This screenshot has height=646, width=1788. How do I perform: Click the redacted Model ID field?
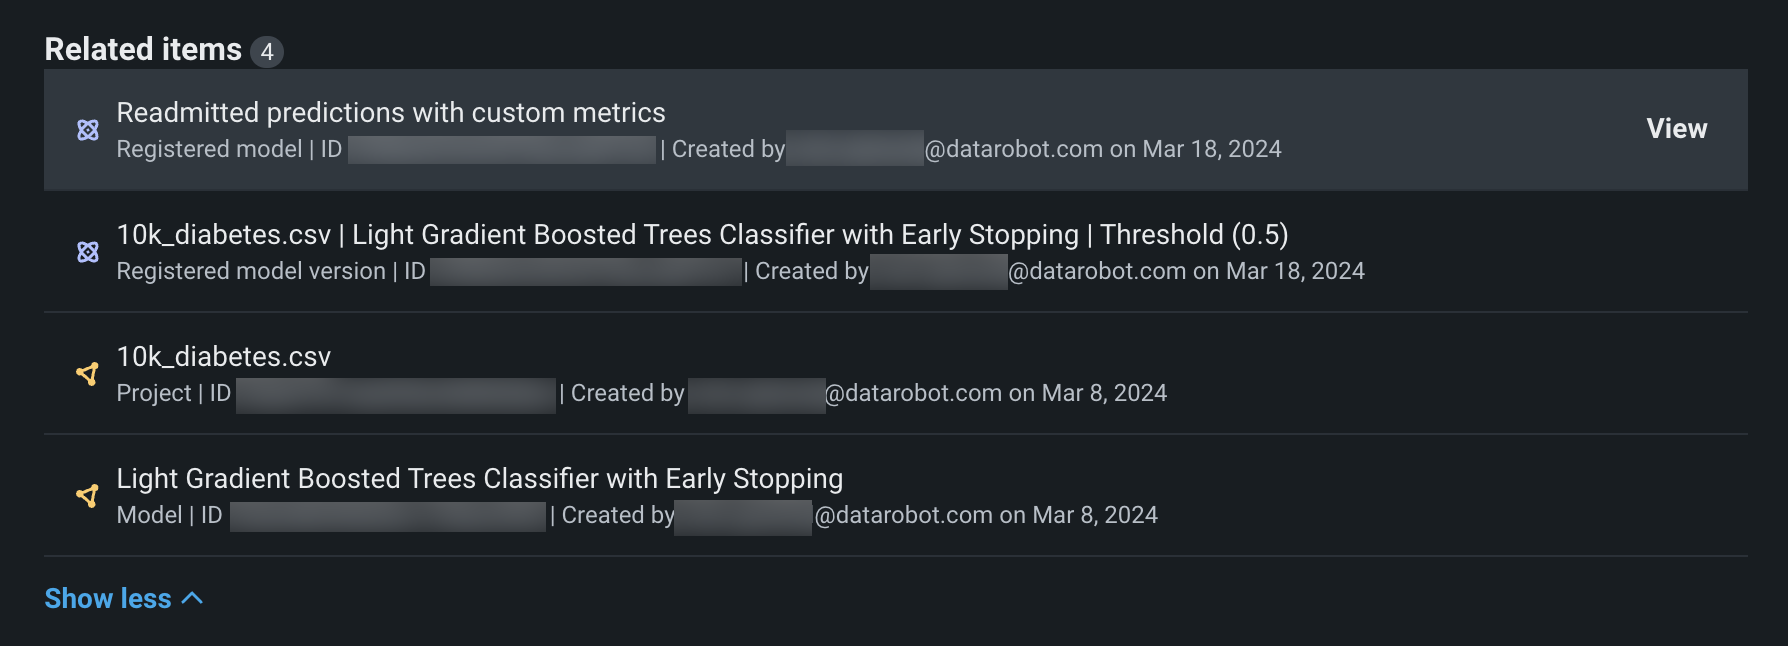[387, 516]
